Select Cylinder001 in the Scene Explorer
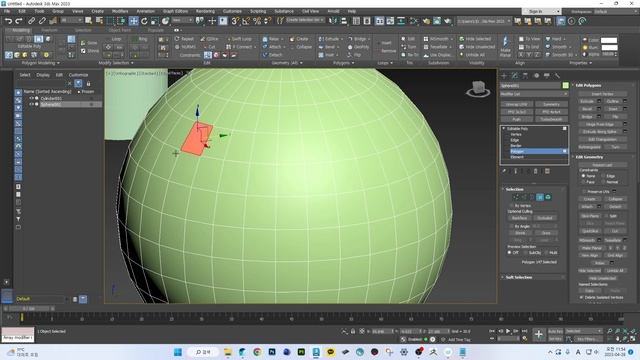640x360 pixels. [x=51, y=98]
